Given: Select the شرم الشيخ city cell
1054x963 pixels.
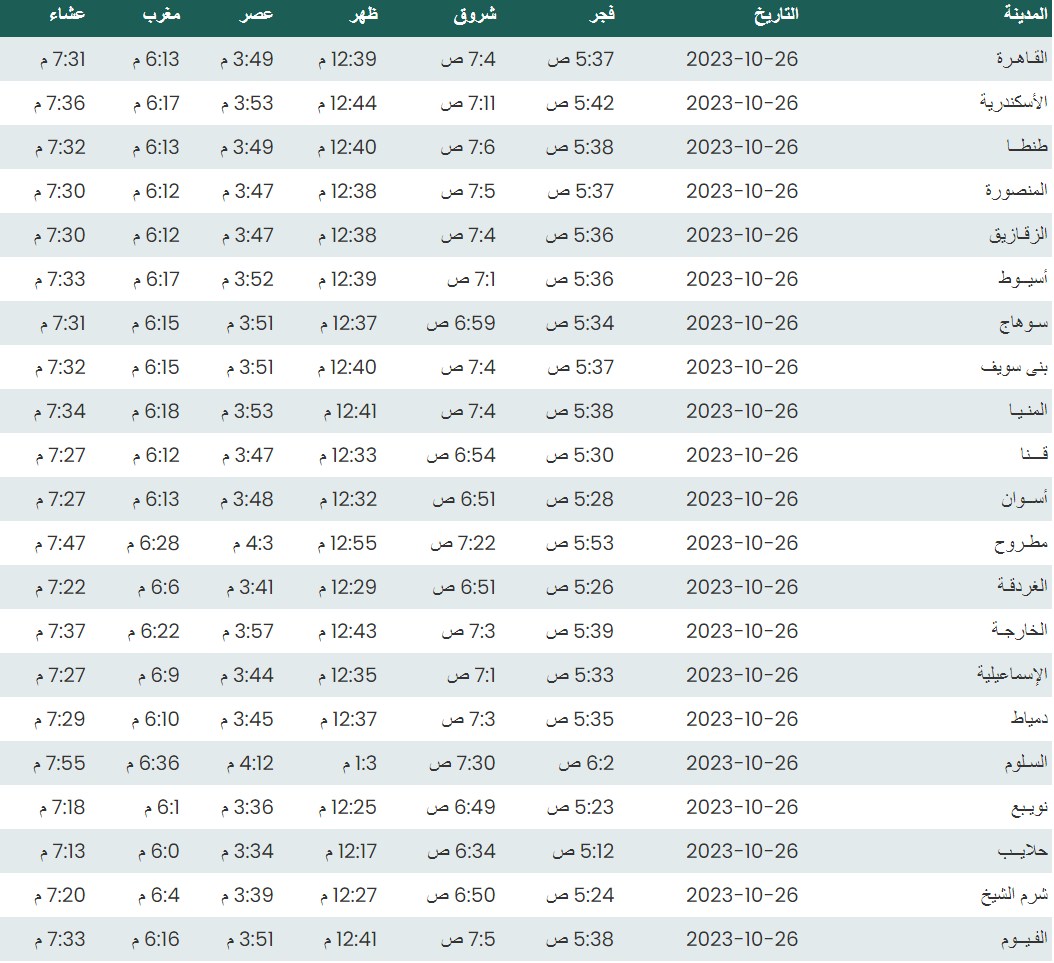Looking at the screenshot, I should pyautogui.click(x=1012, y=895).
